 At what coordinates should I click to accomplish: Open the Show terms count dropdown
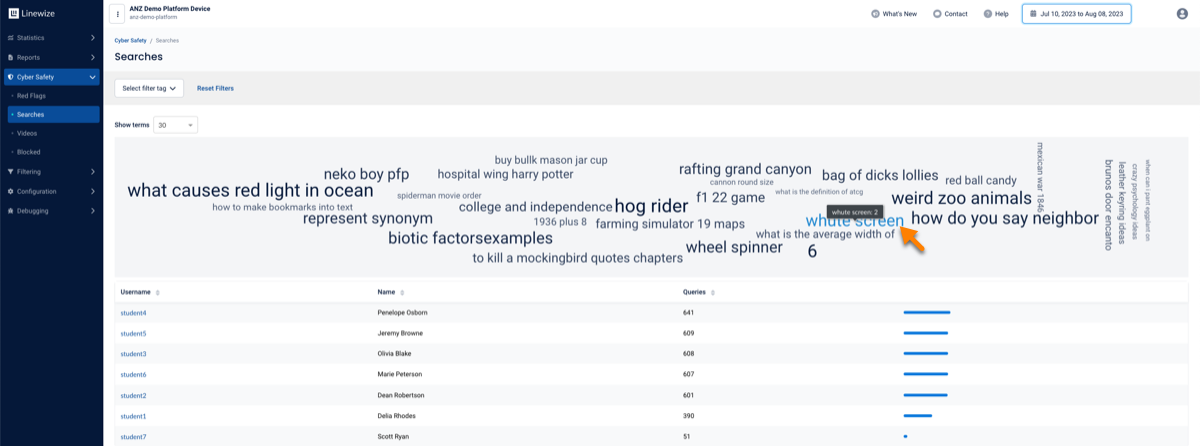176,125
